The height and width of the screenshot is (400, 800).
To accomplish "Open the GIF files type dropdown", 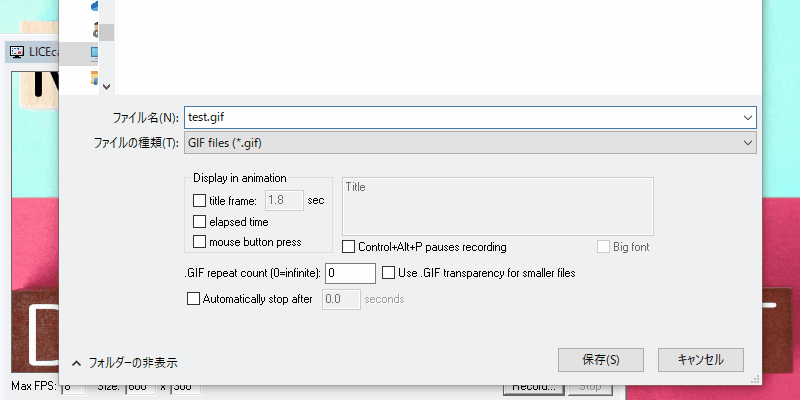I will pyautogui.click(x=470, y=143).
